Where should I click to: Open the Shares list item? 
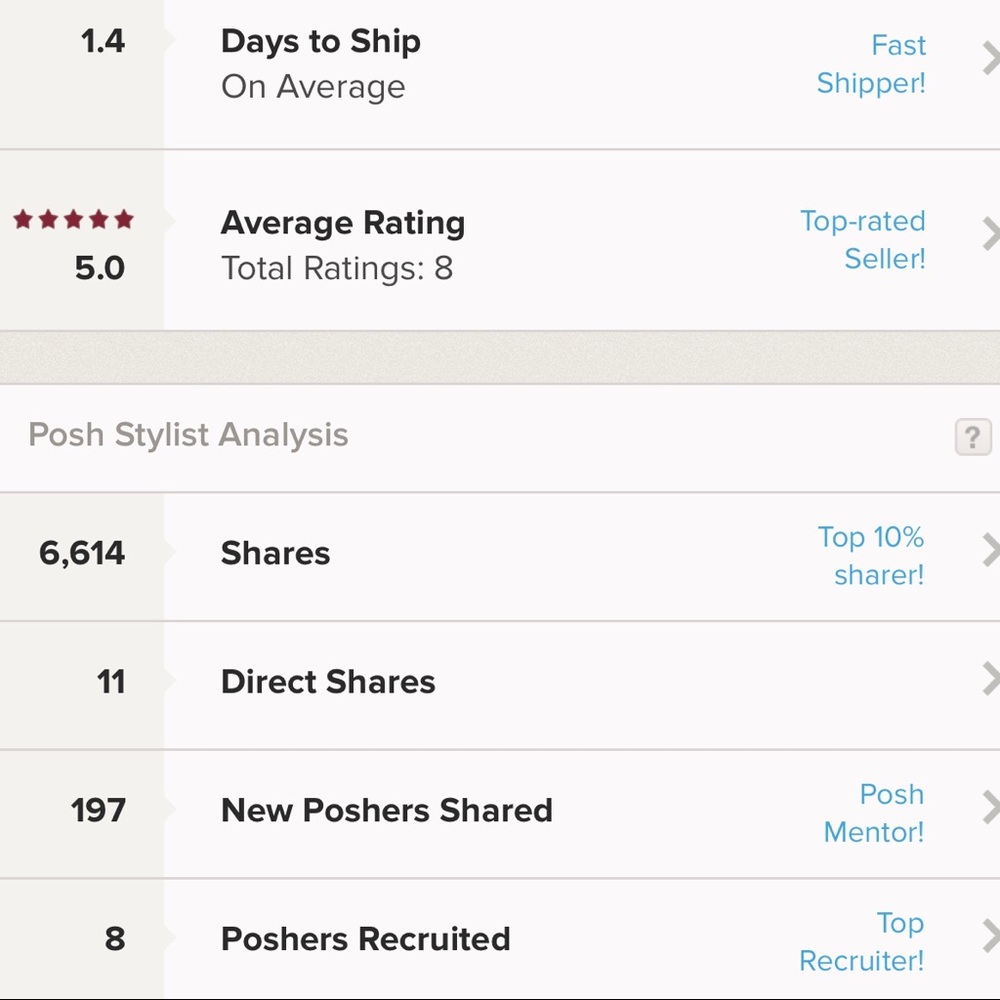pyautogui.click(x=500, y=556)
